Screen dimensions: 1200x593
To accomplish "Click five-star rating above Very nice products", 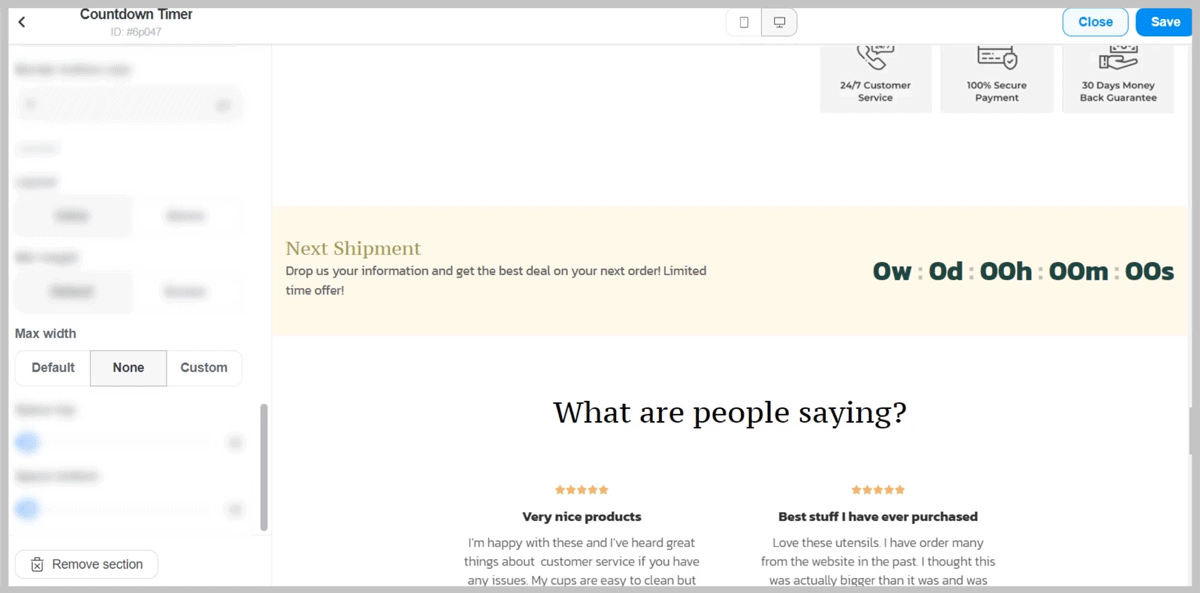I will (x=581, y=490).
